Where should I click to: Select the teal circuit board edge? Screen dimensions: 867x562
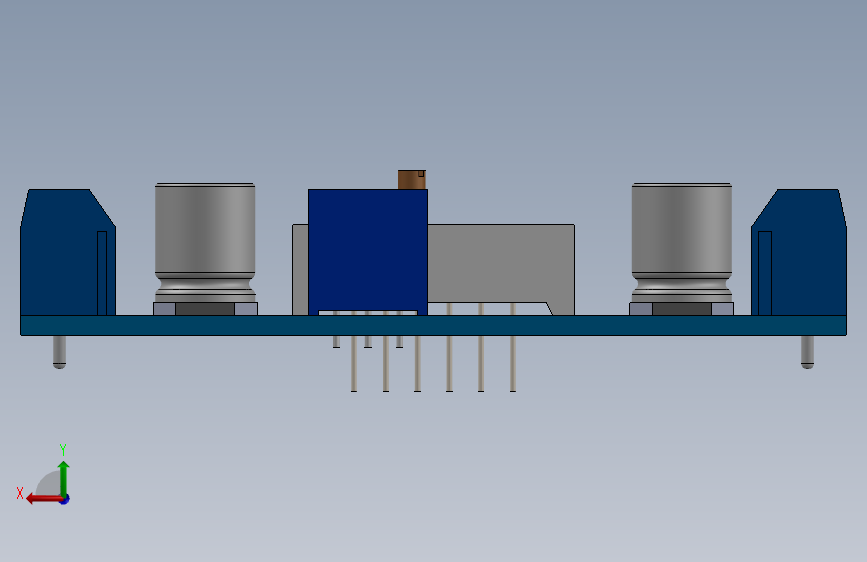(434, 325)
